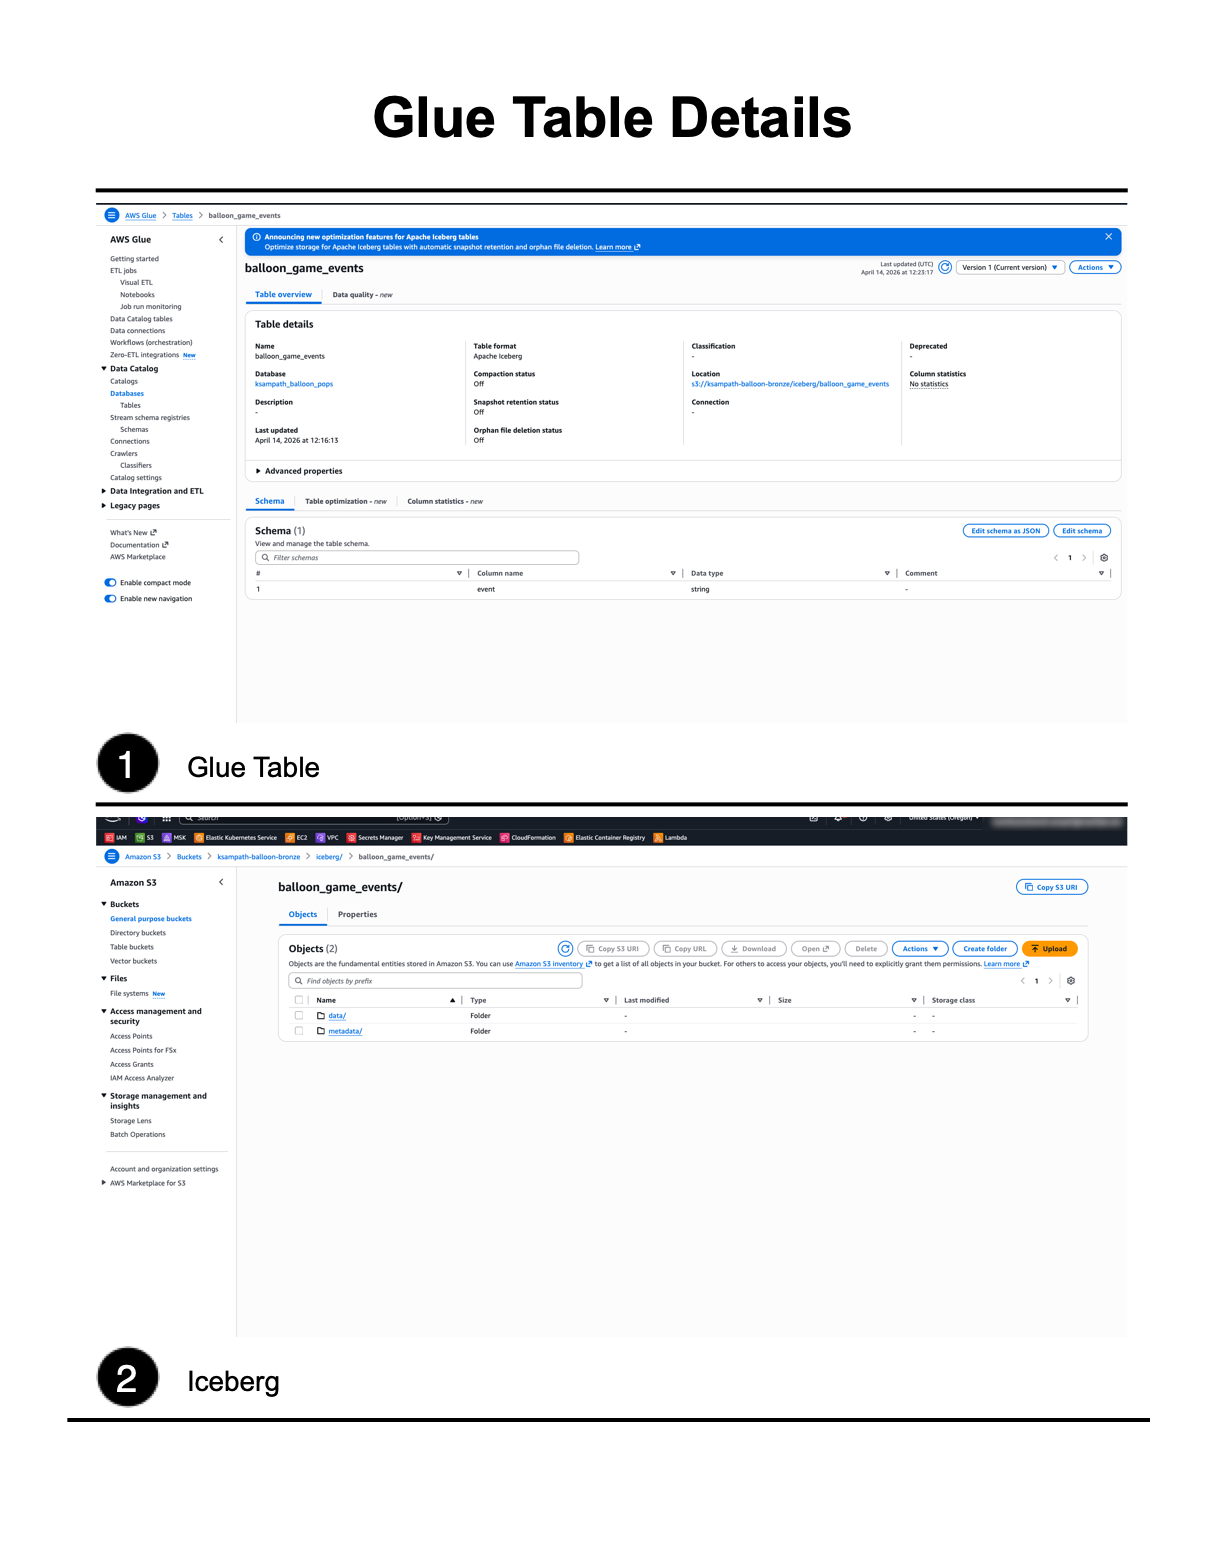The height and width of the screenshot is (1552, 1224).
Task: Expand AWS Marketplace for S3 item
Action: click(x=104, y=1183)
